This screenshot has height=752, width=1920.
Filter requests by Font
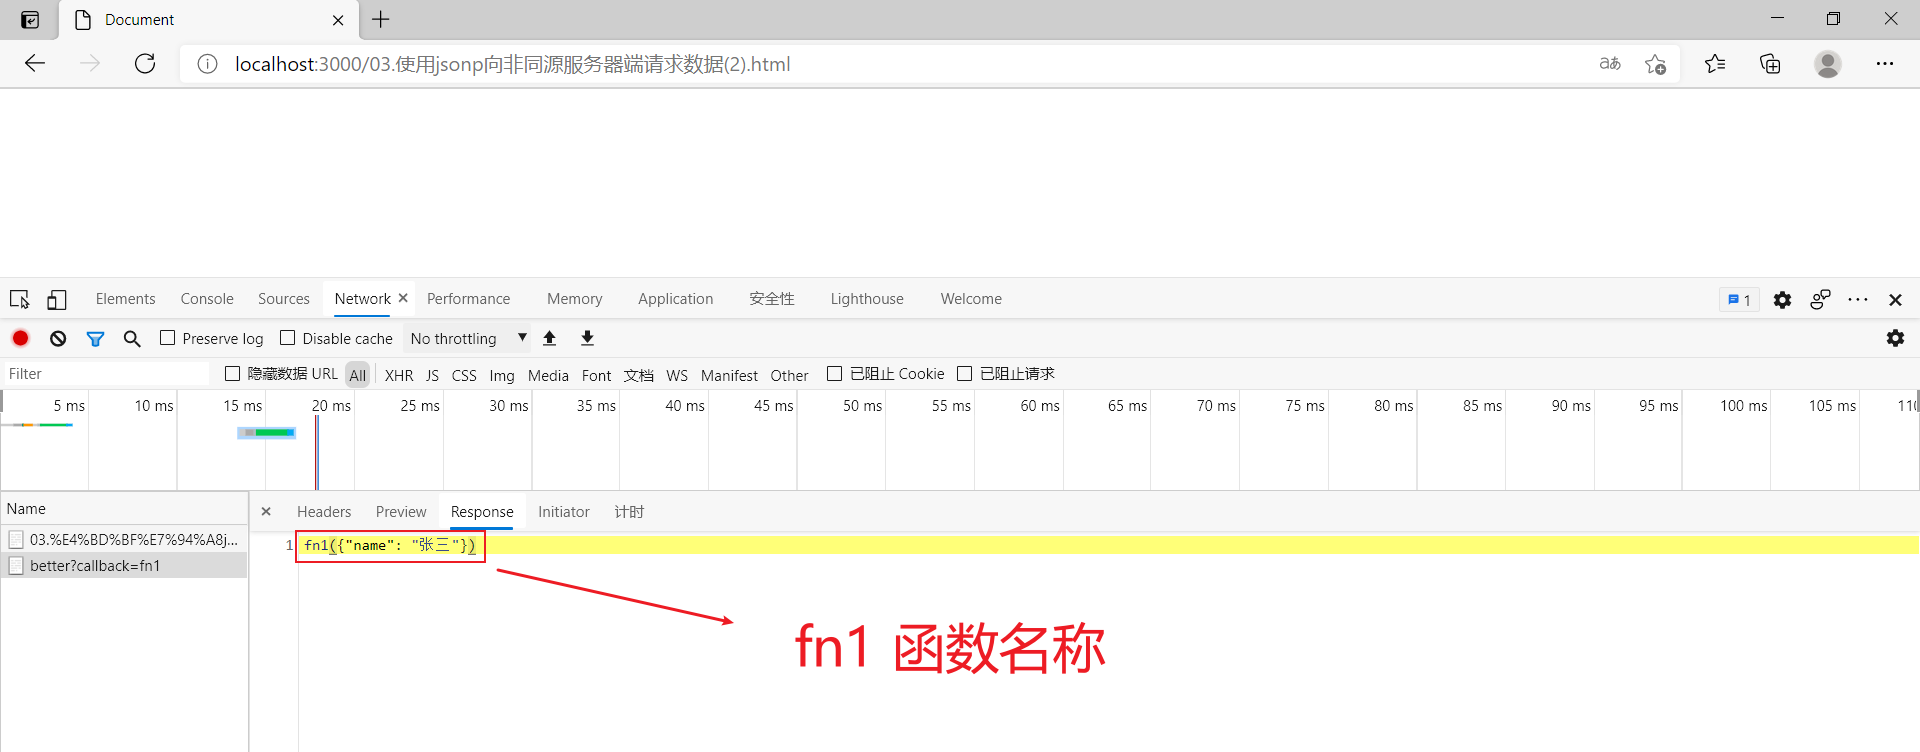pyautogui.click(x=596, y=375)
